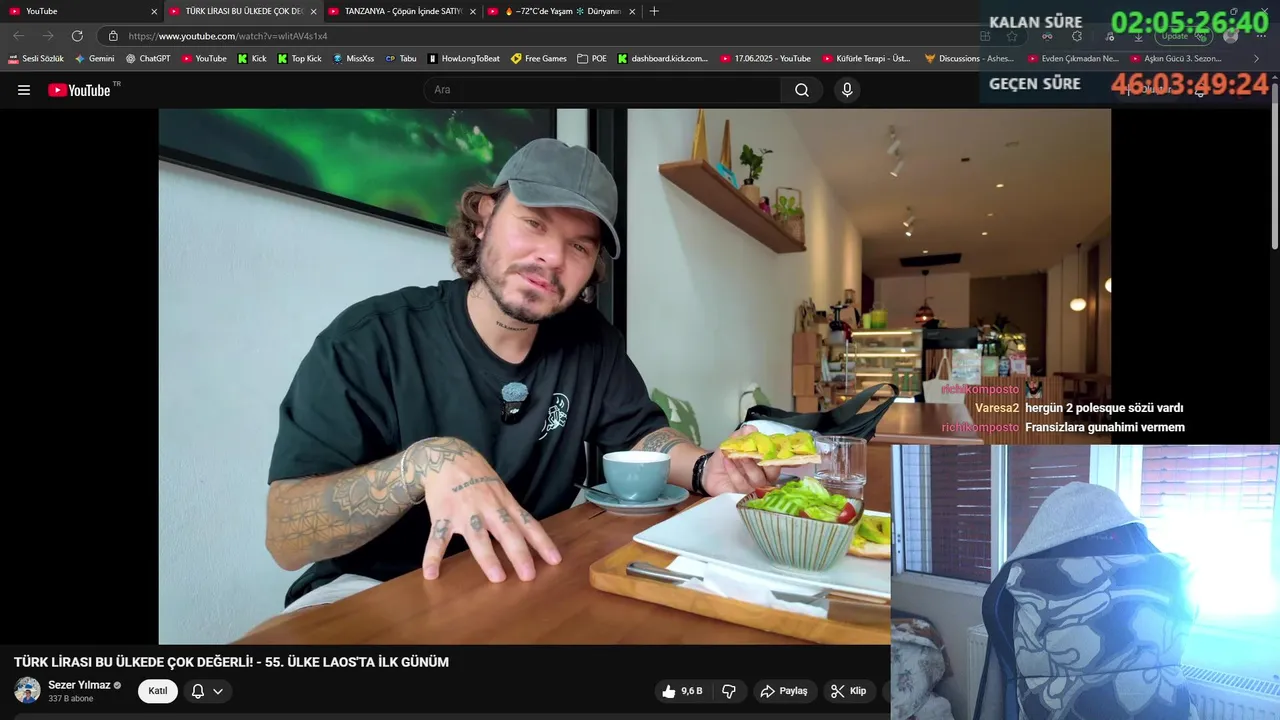Open the dashboard.kick.com bookmark
The height and width of the screenshot is (720, 1280).
(x=662, y=59)
